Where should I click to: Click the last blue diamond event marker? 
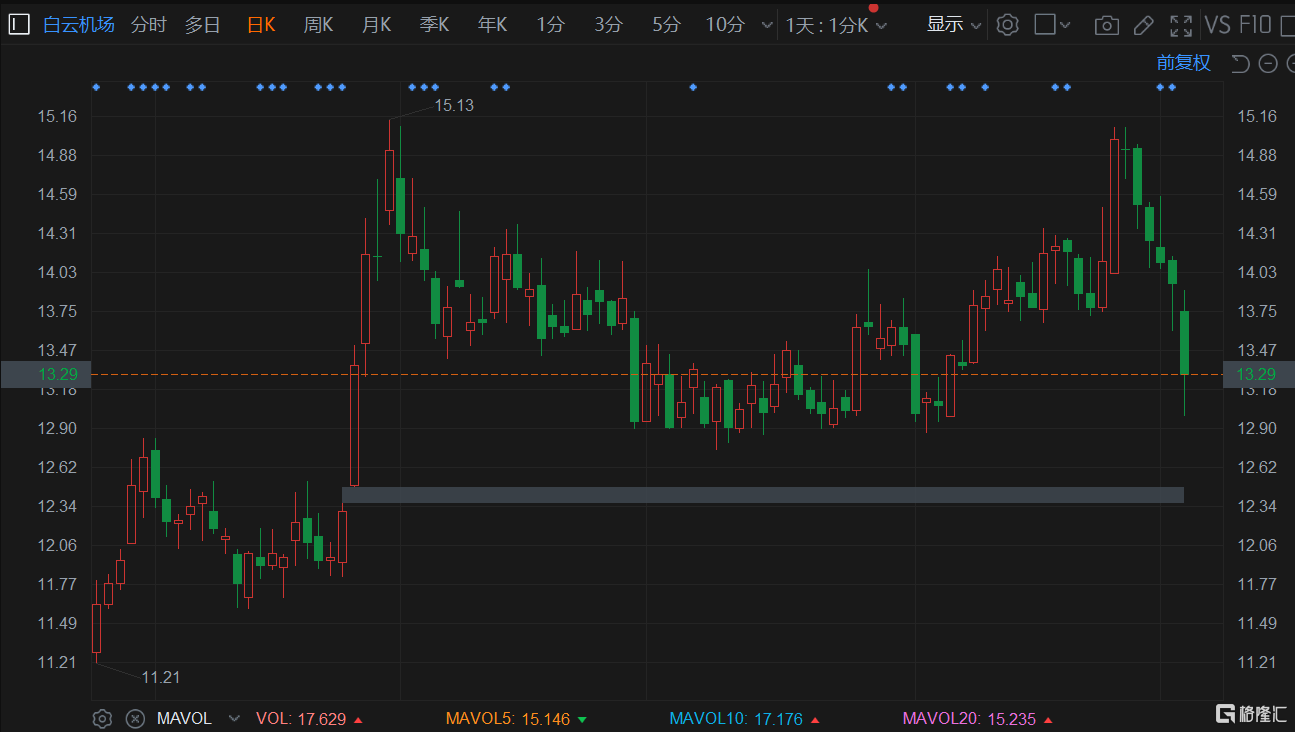[x=1172, y=87]
